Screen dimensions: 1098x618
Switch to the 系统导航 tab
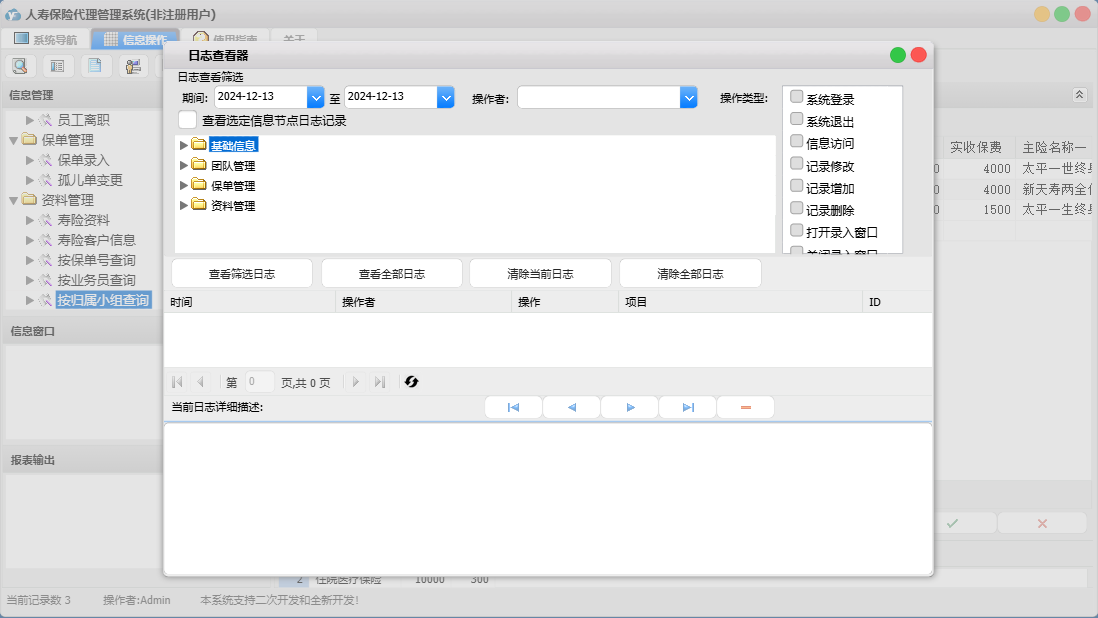tap(45, 40)
